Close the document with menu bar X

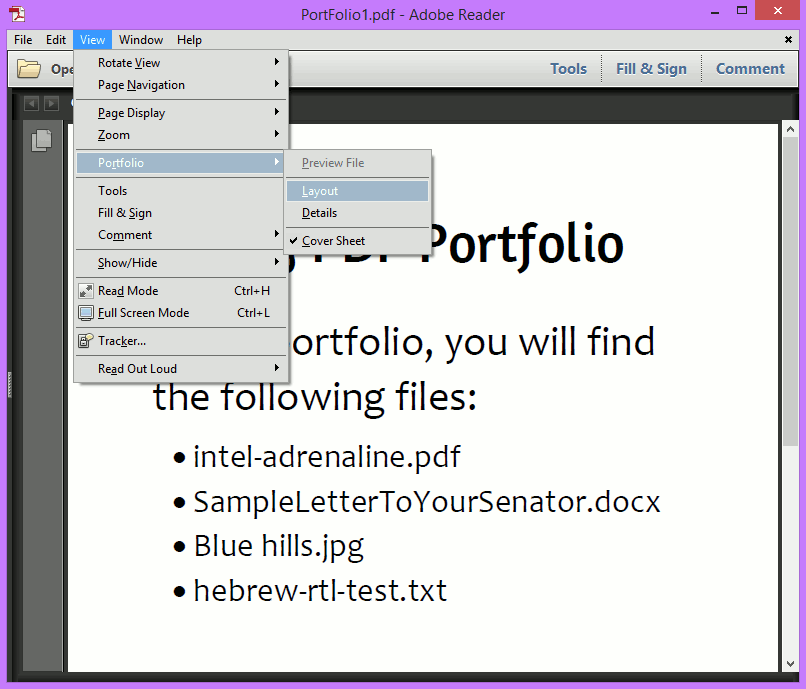tap(788, 40)
